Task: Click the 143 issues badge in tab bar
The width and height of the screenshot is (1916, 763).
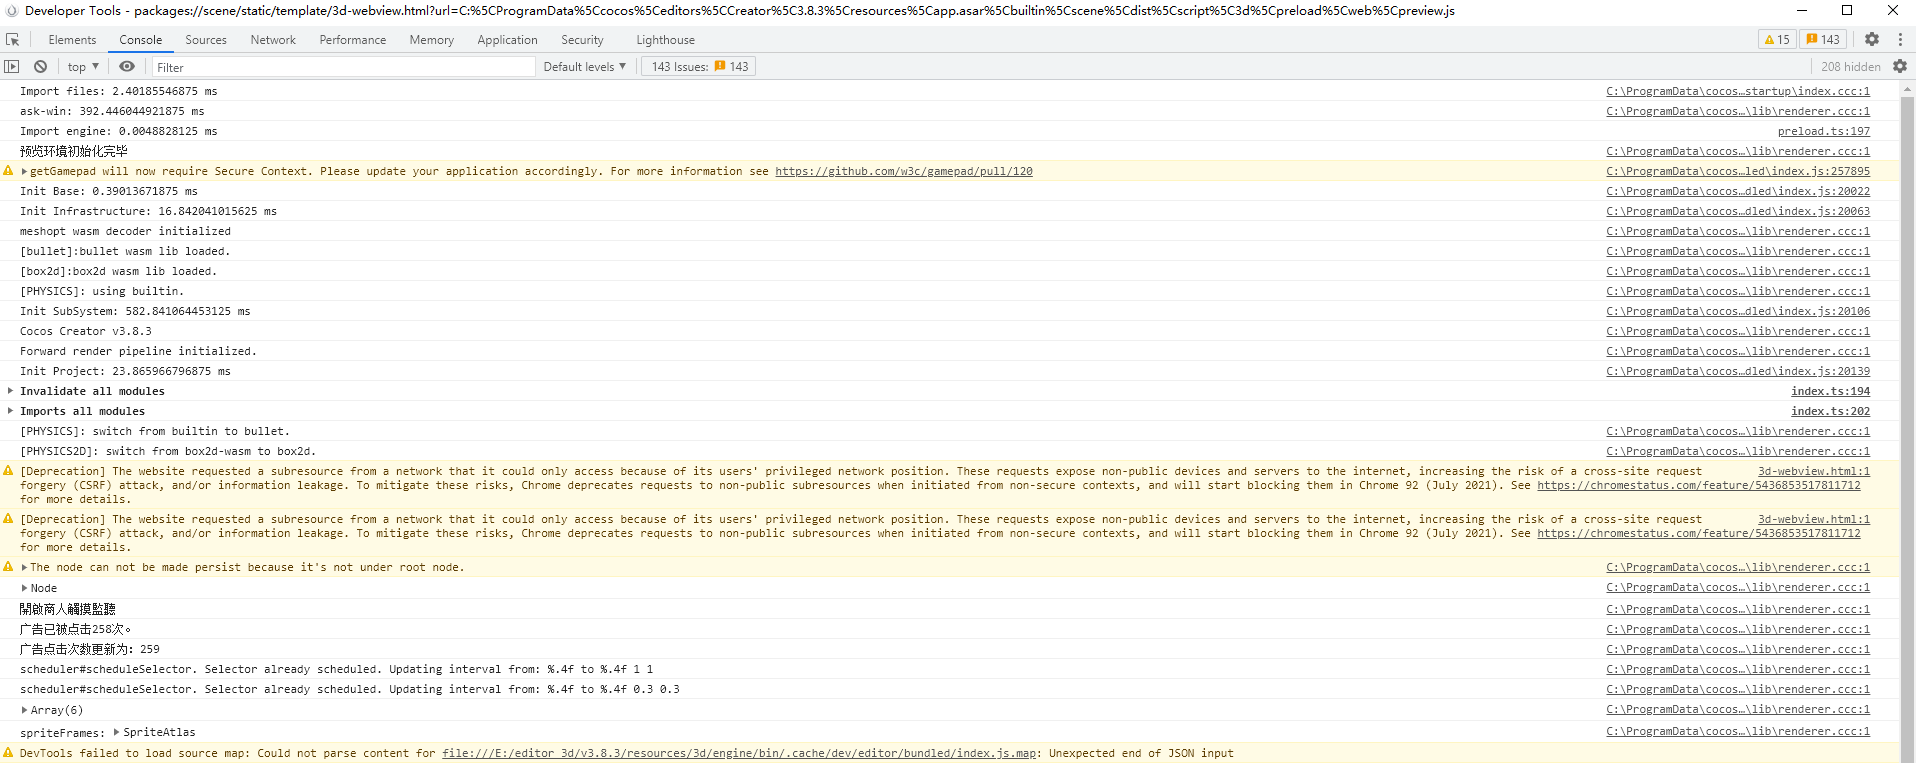Action: (x=1823, y=40)
